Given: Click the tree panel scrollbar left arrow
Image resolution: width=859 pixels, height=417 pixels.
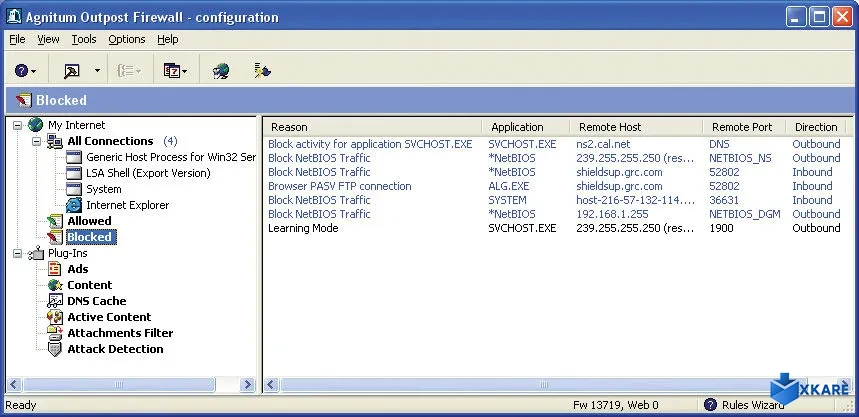Looking at the screenshot, I should [14, 385].
